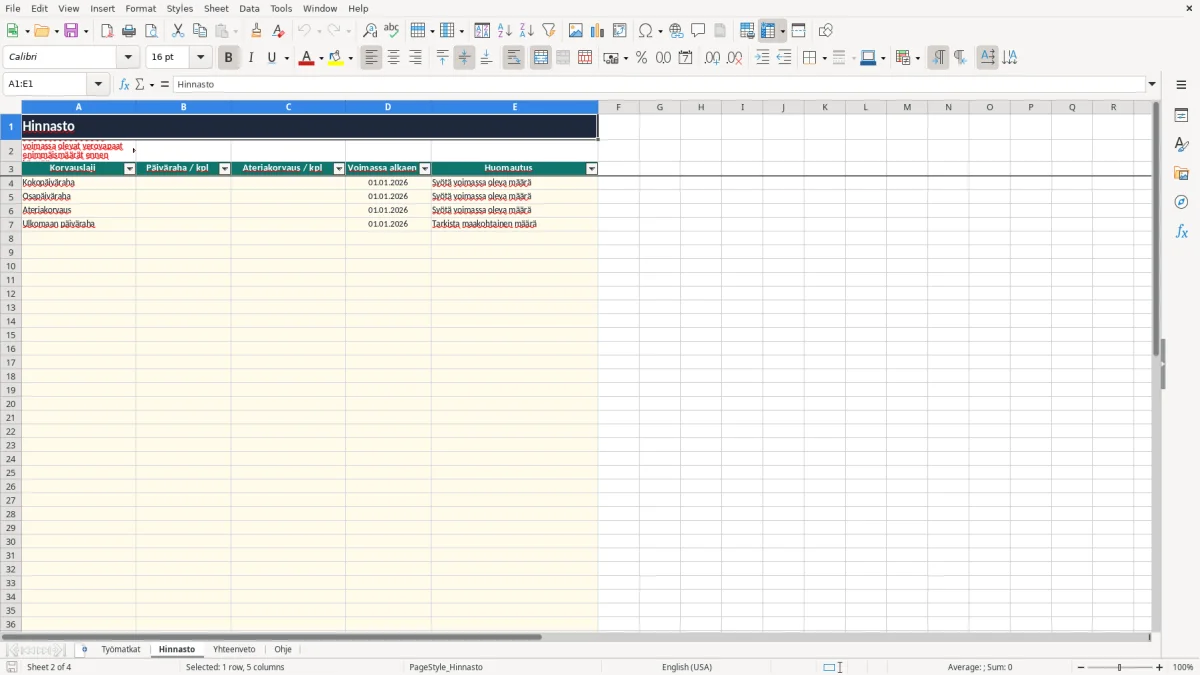Click Export as PDF icon
Viewport: 1200px width, 675px height.
(108, 31)
